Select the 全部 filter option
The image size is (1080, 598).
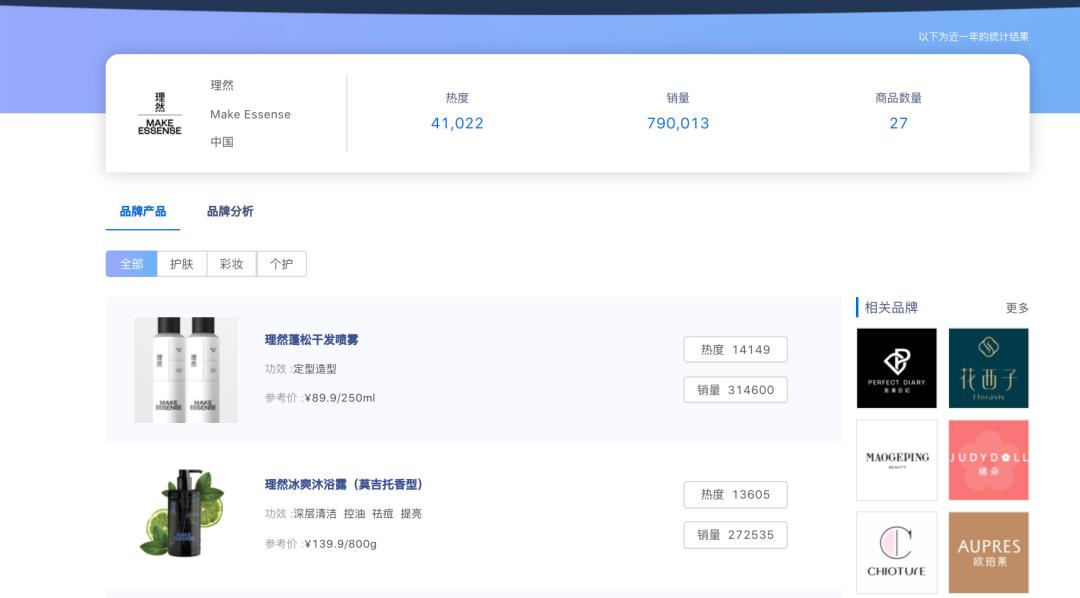[130, 263]
